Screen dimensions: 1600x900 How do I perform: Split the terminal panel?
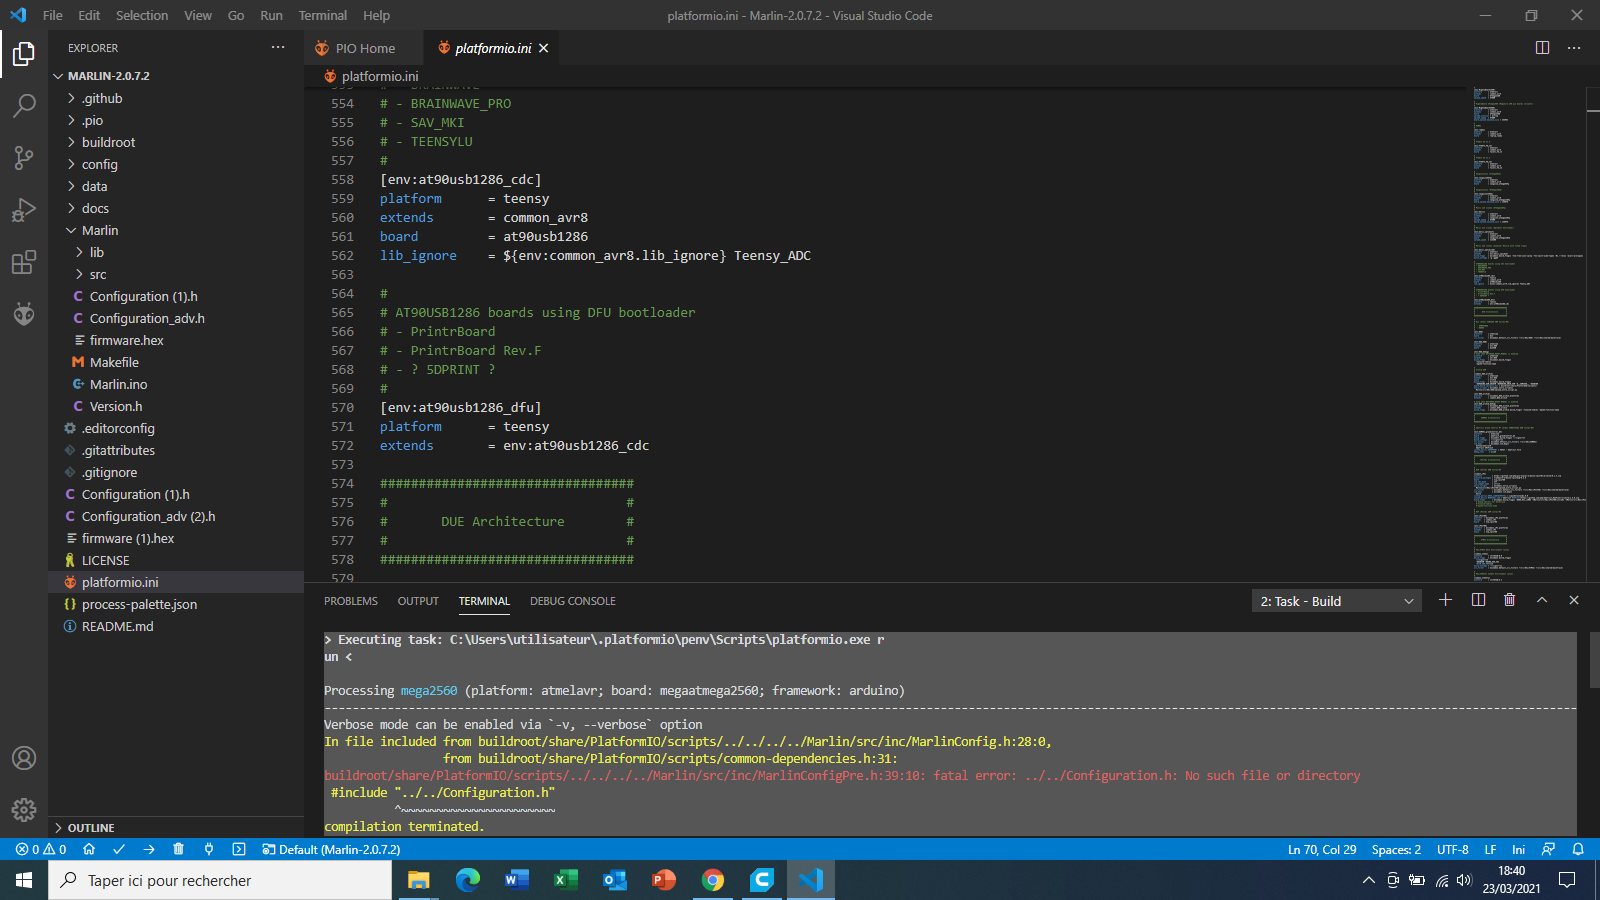coord(1478,600)
